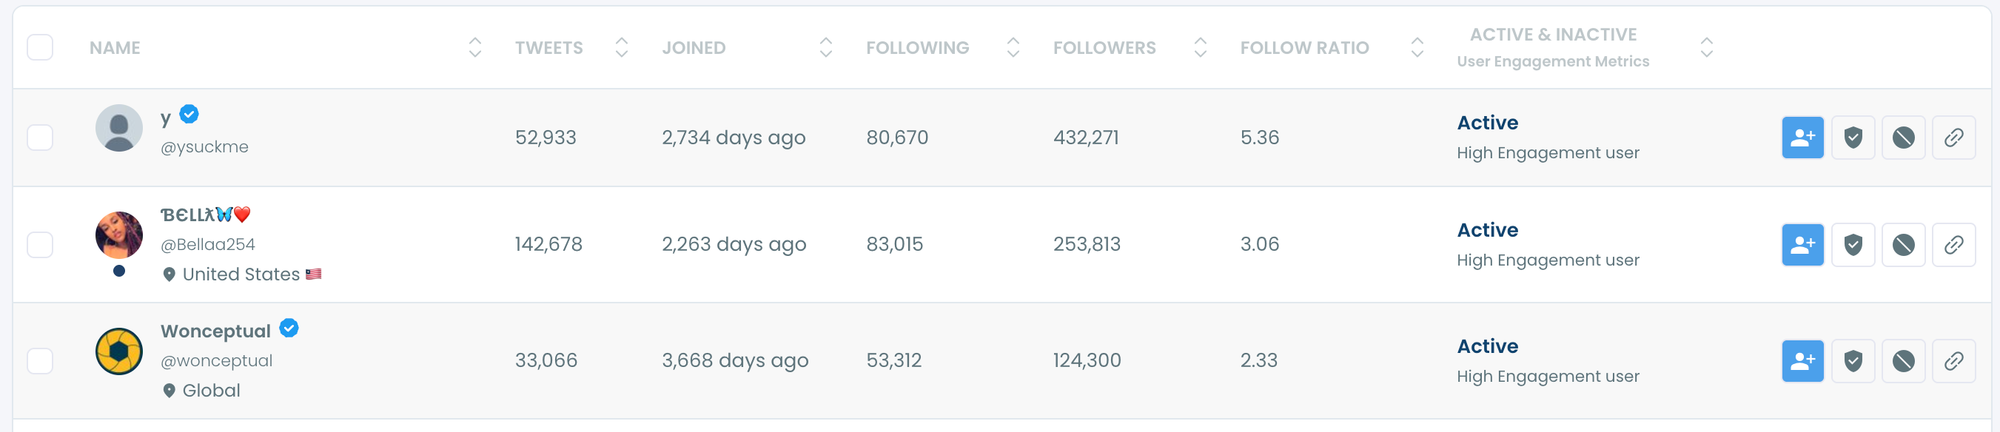Click the shield icon for @wonceptual
Viewport: 2000px width, 432px height.
(1853, 361)
